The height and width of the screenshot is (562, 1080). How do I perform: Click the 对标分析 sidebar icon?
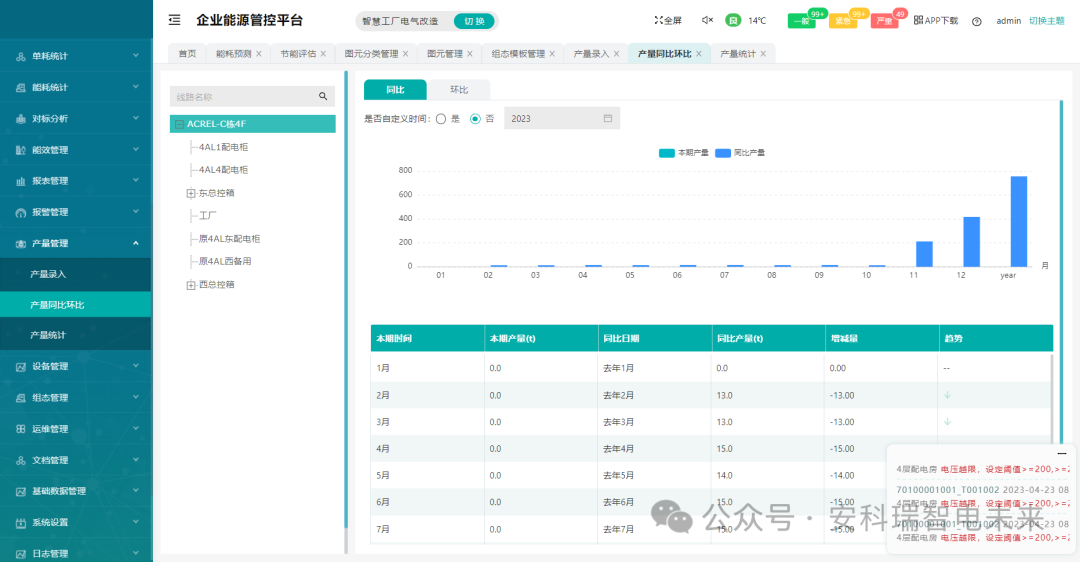coord(21,118)
